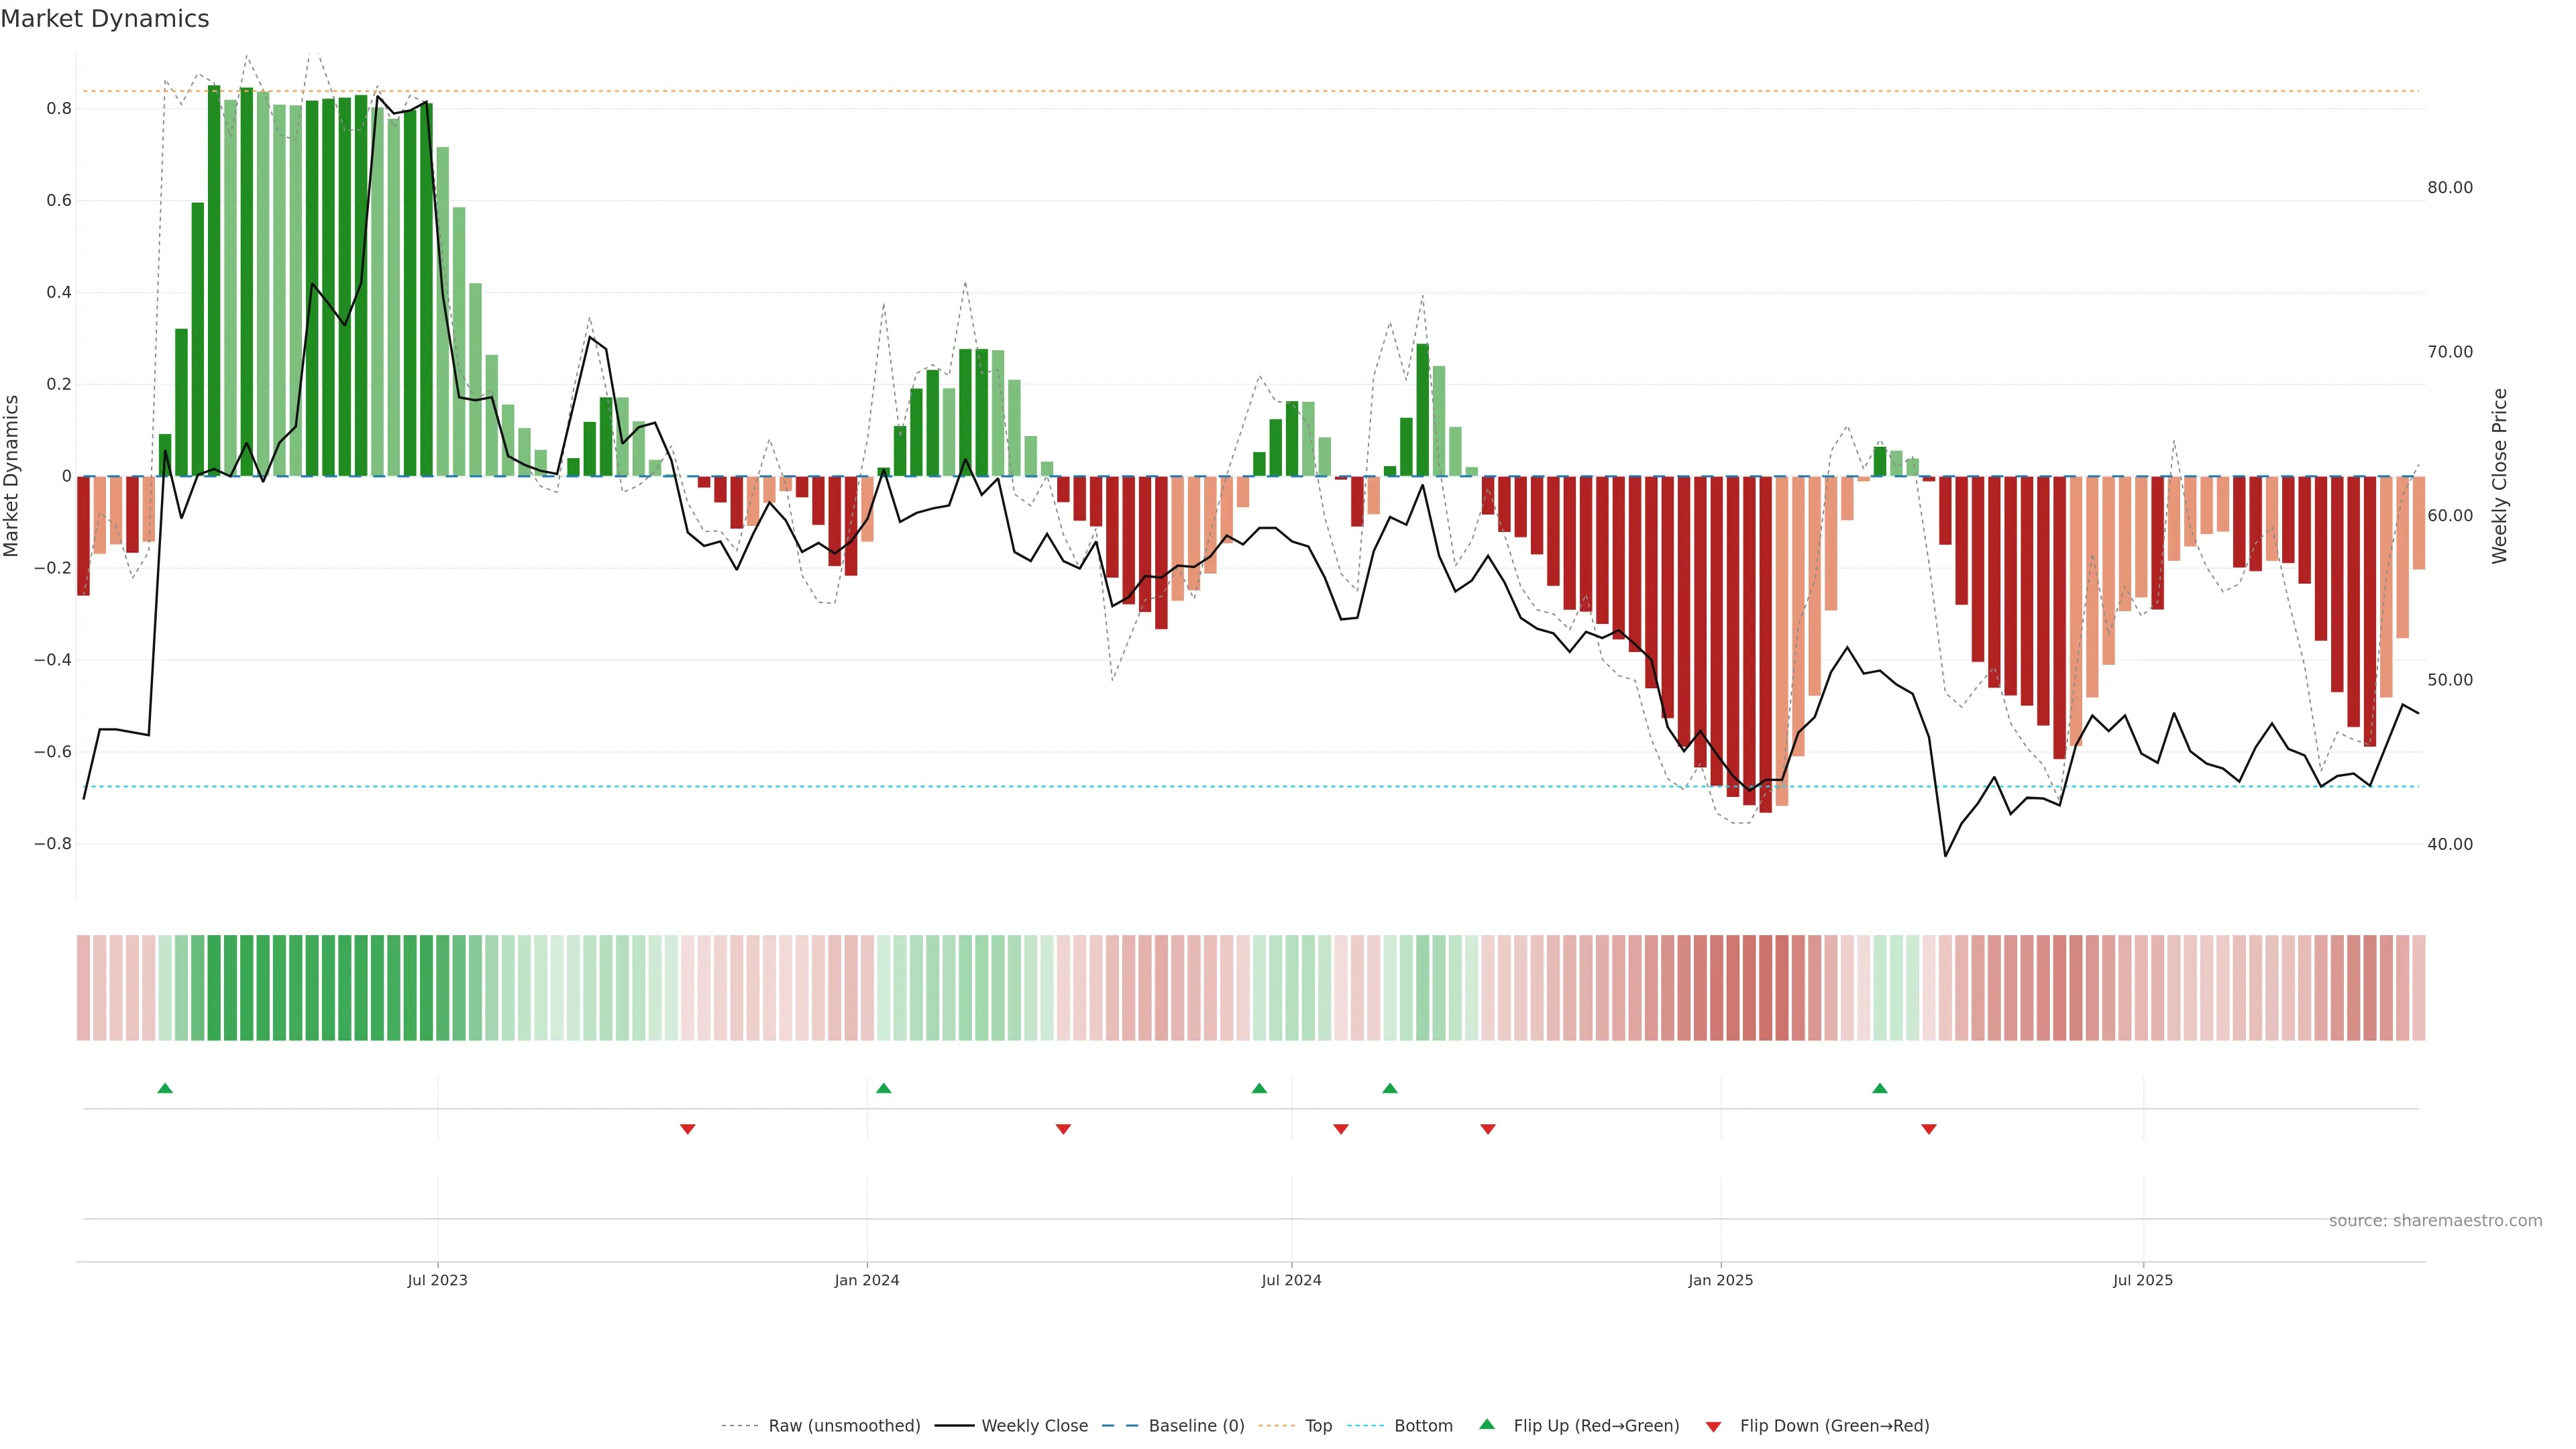Click the Market Dynamics chart title
Viewport: 2576px width, 1449px height.
click(x=105, y=19)
